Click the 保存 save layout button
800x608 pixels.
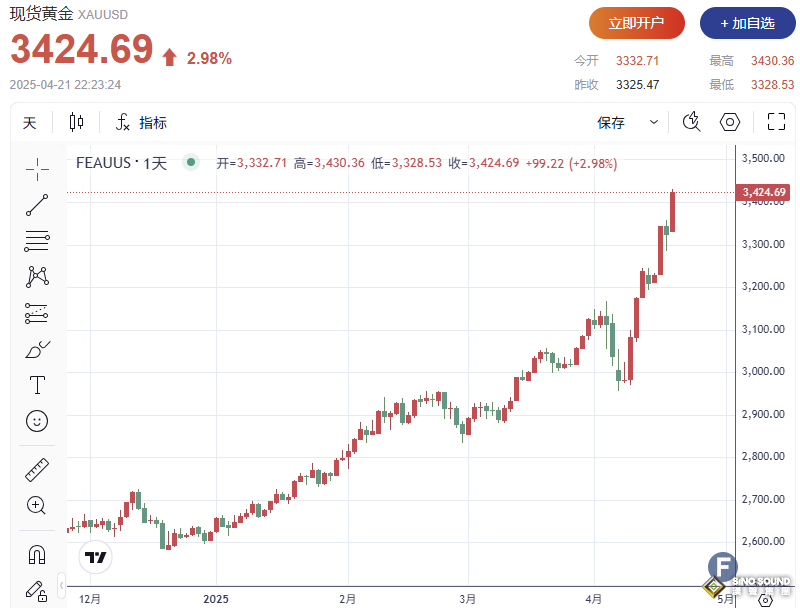tap(611, 123)
